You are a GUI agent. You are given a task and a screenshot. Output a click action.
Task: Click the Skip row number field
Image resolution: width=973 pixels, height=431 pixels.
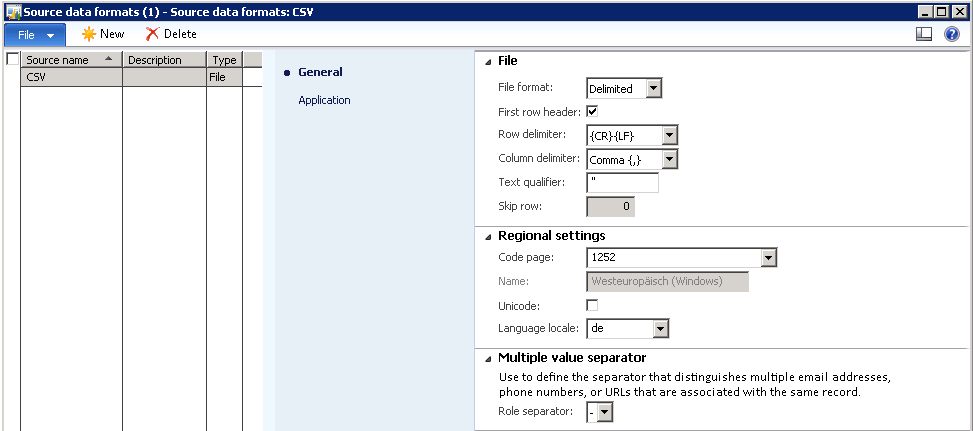pyautogui.click(x=611, y=207)
